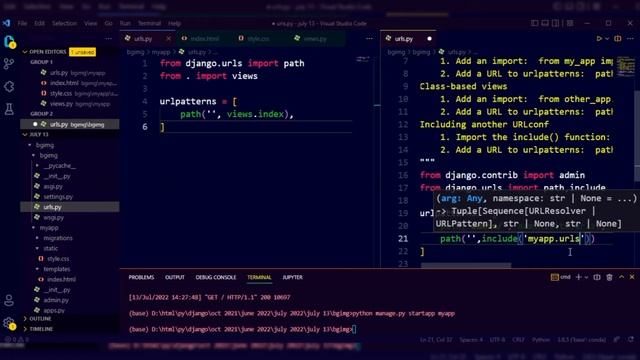Open the PROBLEMS panel tab
Viewport: 640px width, 360px height.
[x=141, y=277]
